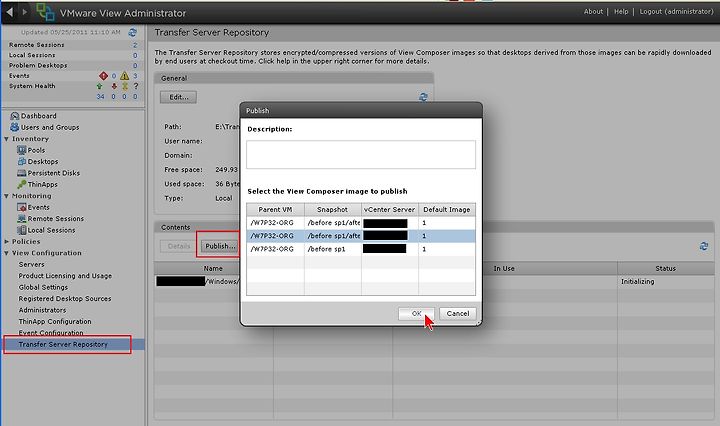Screen dimensions: 720x426
Task: Sort by Parent VM column
Action: 275,209
